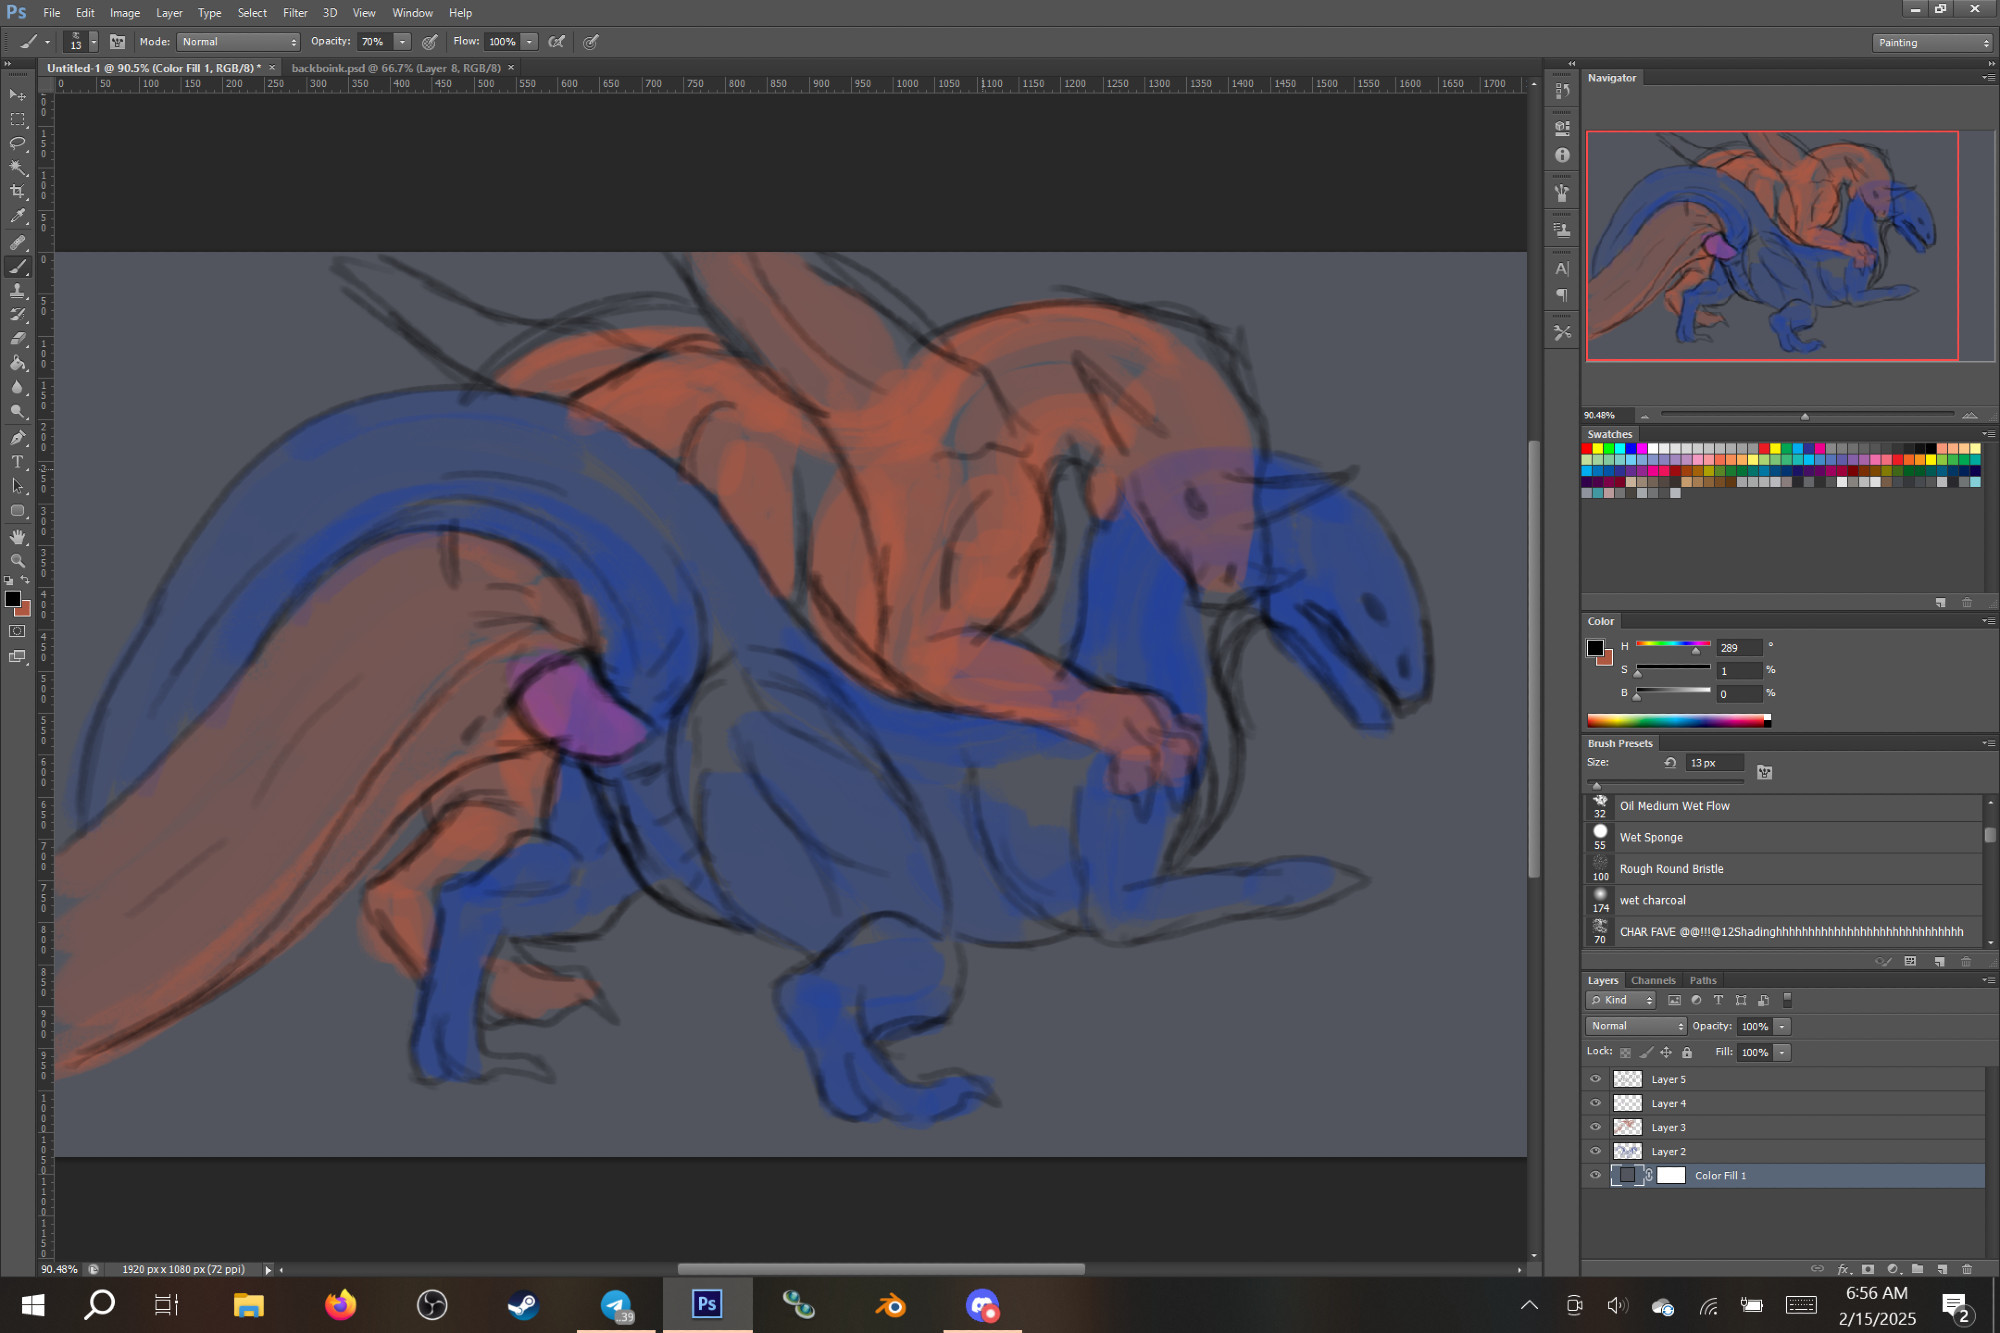The height and width of the screenshot is (1333, 2000).
Task: Select the Hand tool
Action: click(18, 537)
